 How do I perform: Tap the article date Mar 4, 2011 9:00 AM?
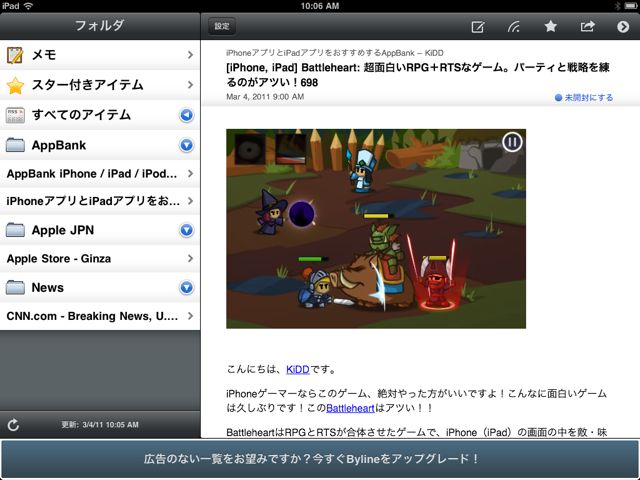point(265,97)
